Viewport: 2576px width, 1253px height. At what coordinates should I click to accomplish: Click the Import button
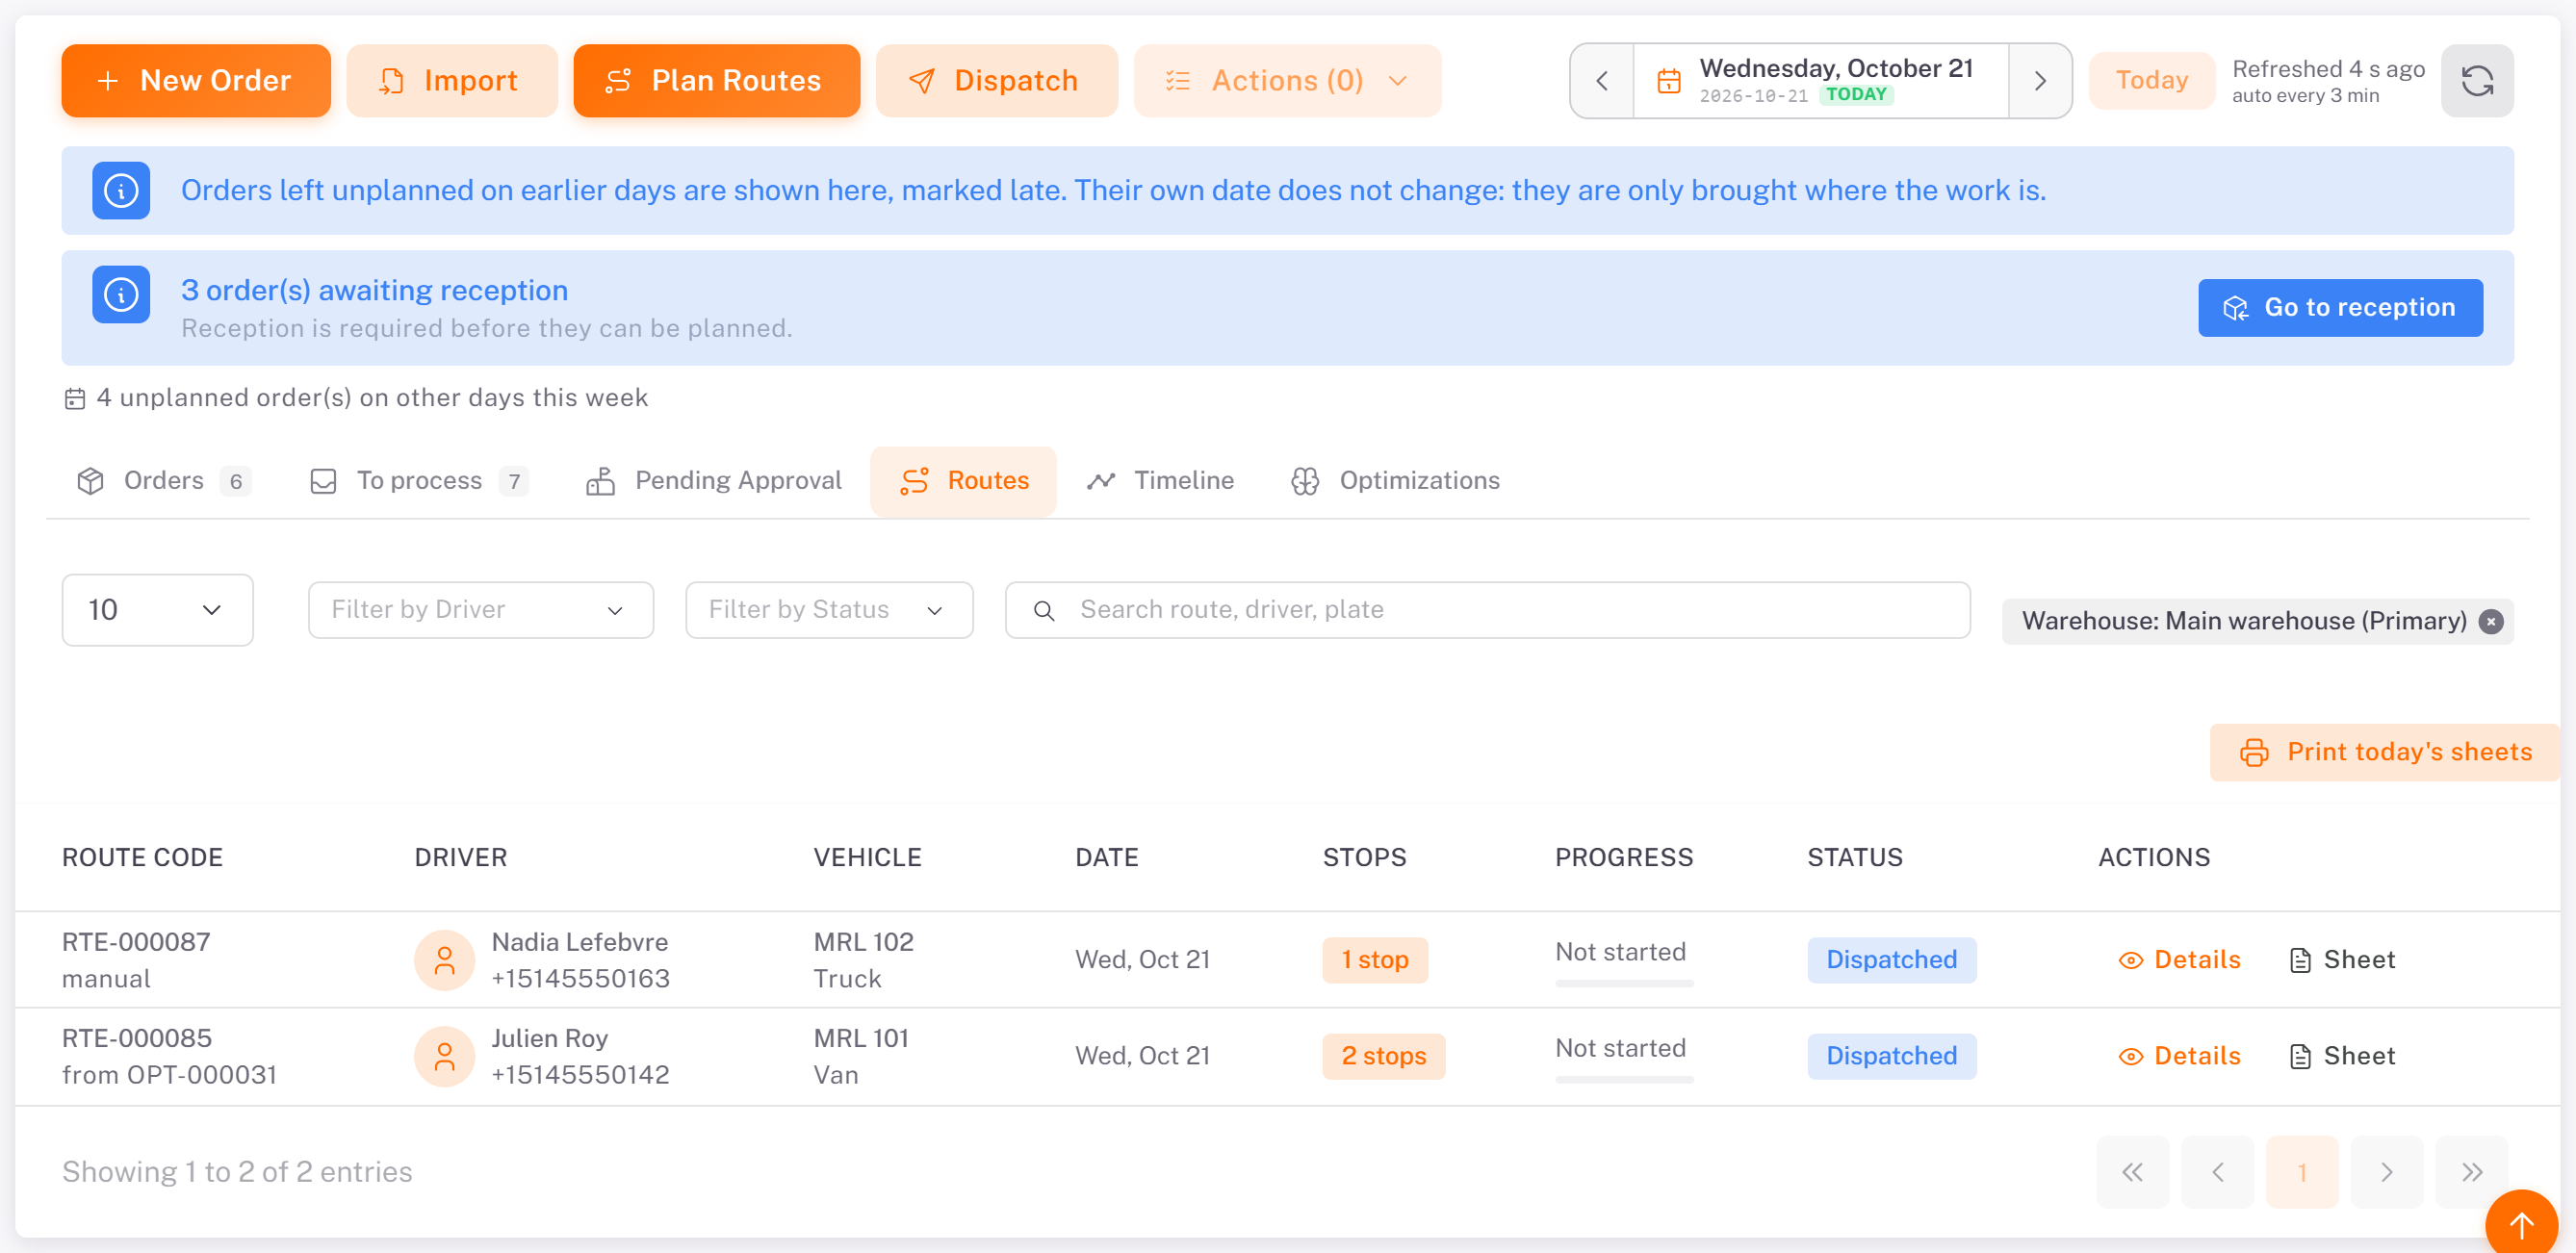(452, 81)
